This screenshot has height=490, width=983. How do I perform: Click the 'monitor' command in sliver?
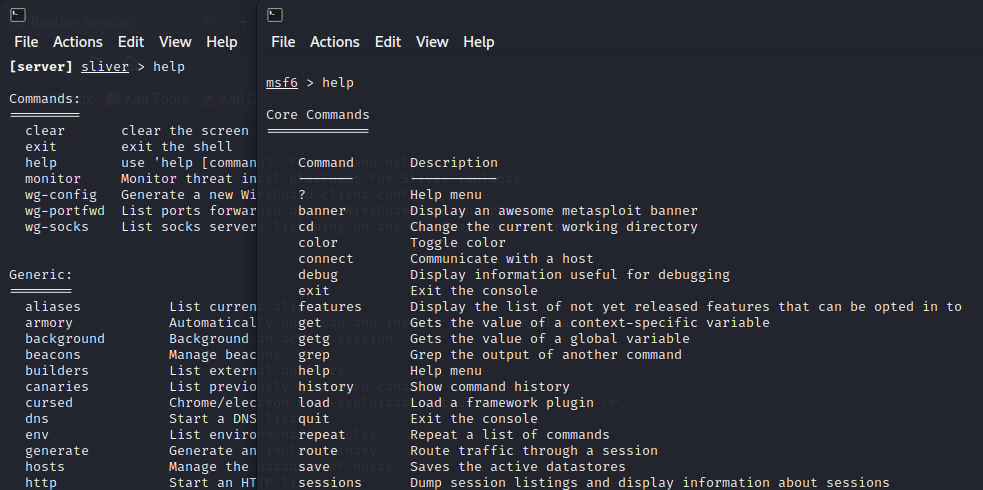pos(53,179)
